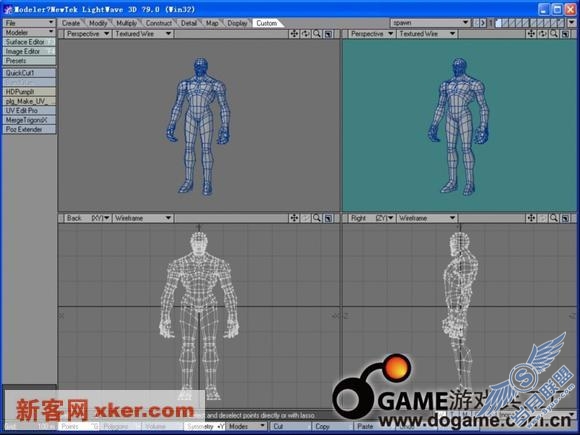The height and width of the screenshot is (435, 580).
Task: Switch to the Display tab
Action: click(237, 23)
